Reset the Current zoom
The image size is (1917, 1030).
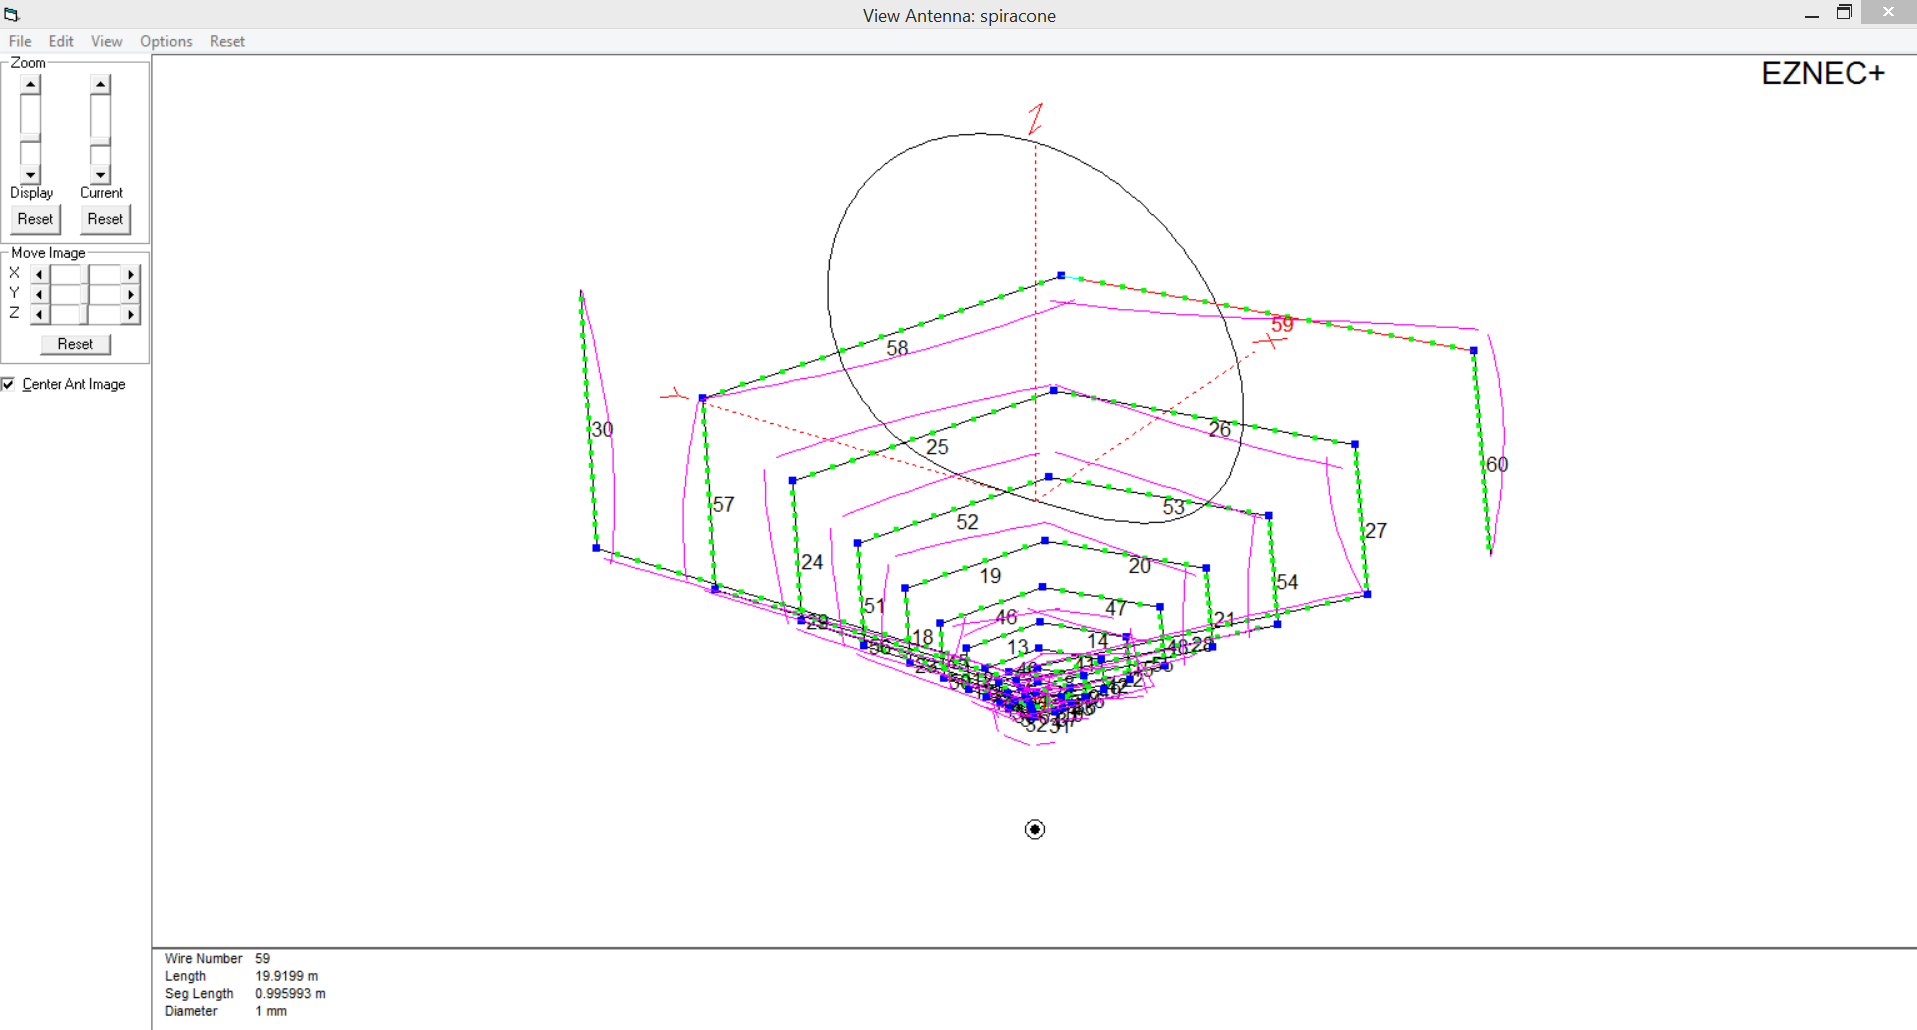[x=105, y=219]
